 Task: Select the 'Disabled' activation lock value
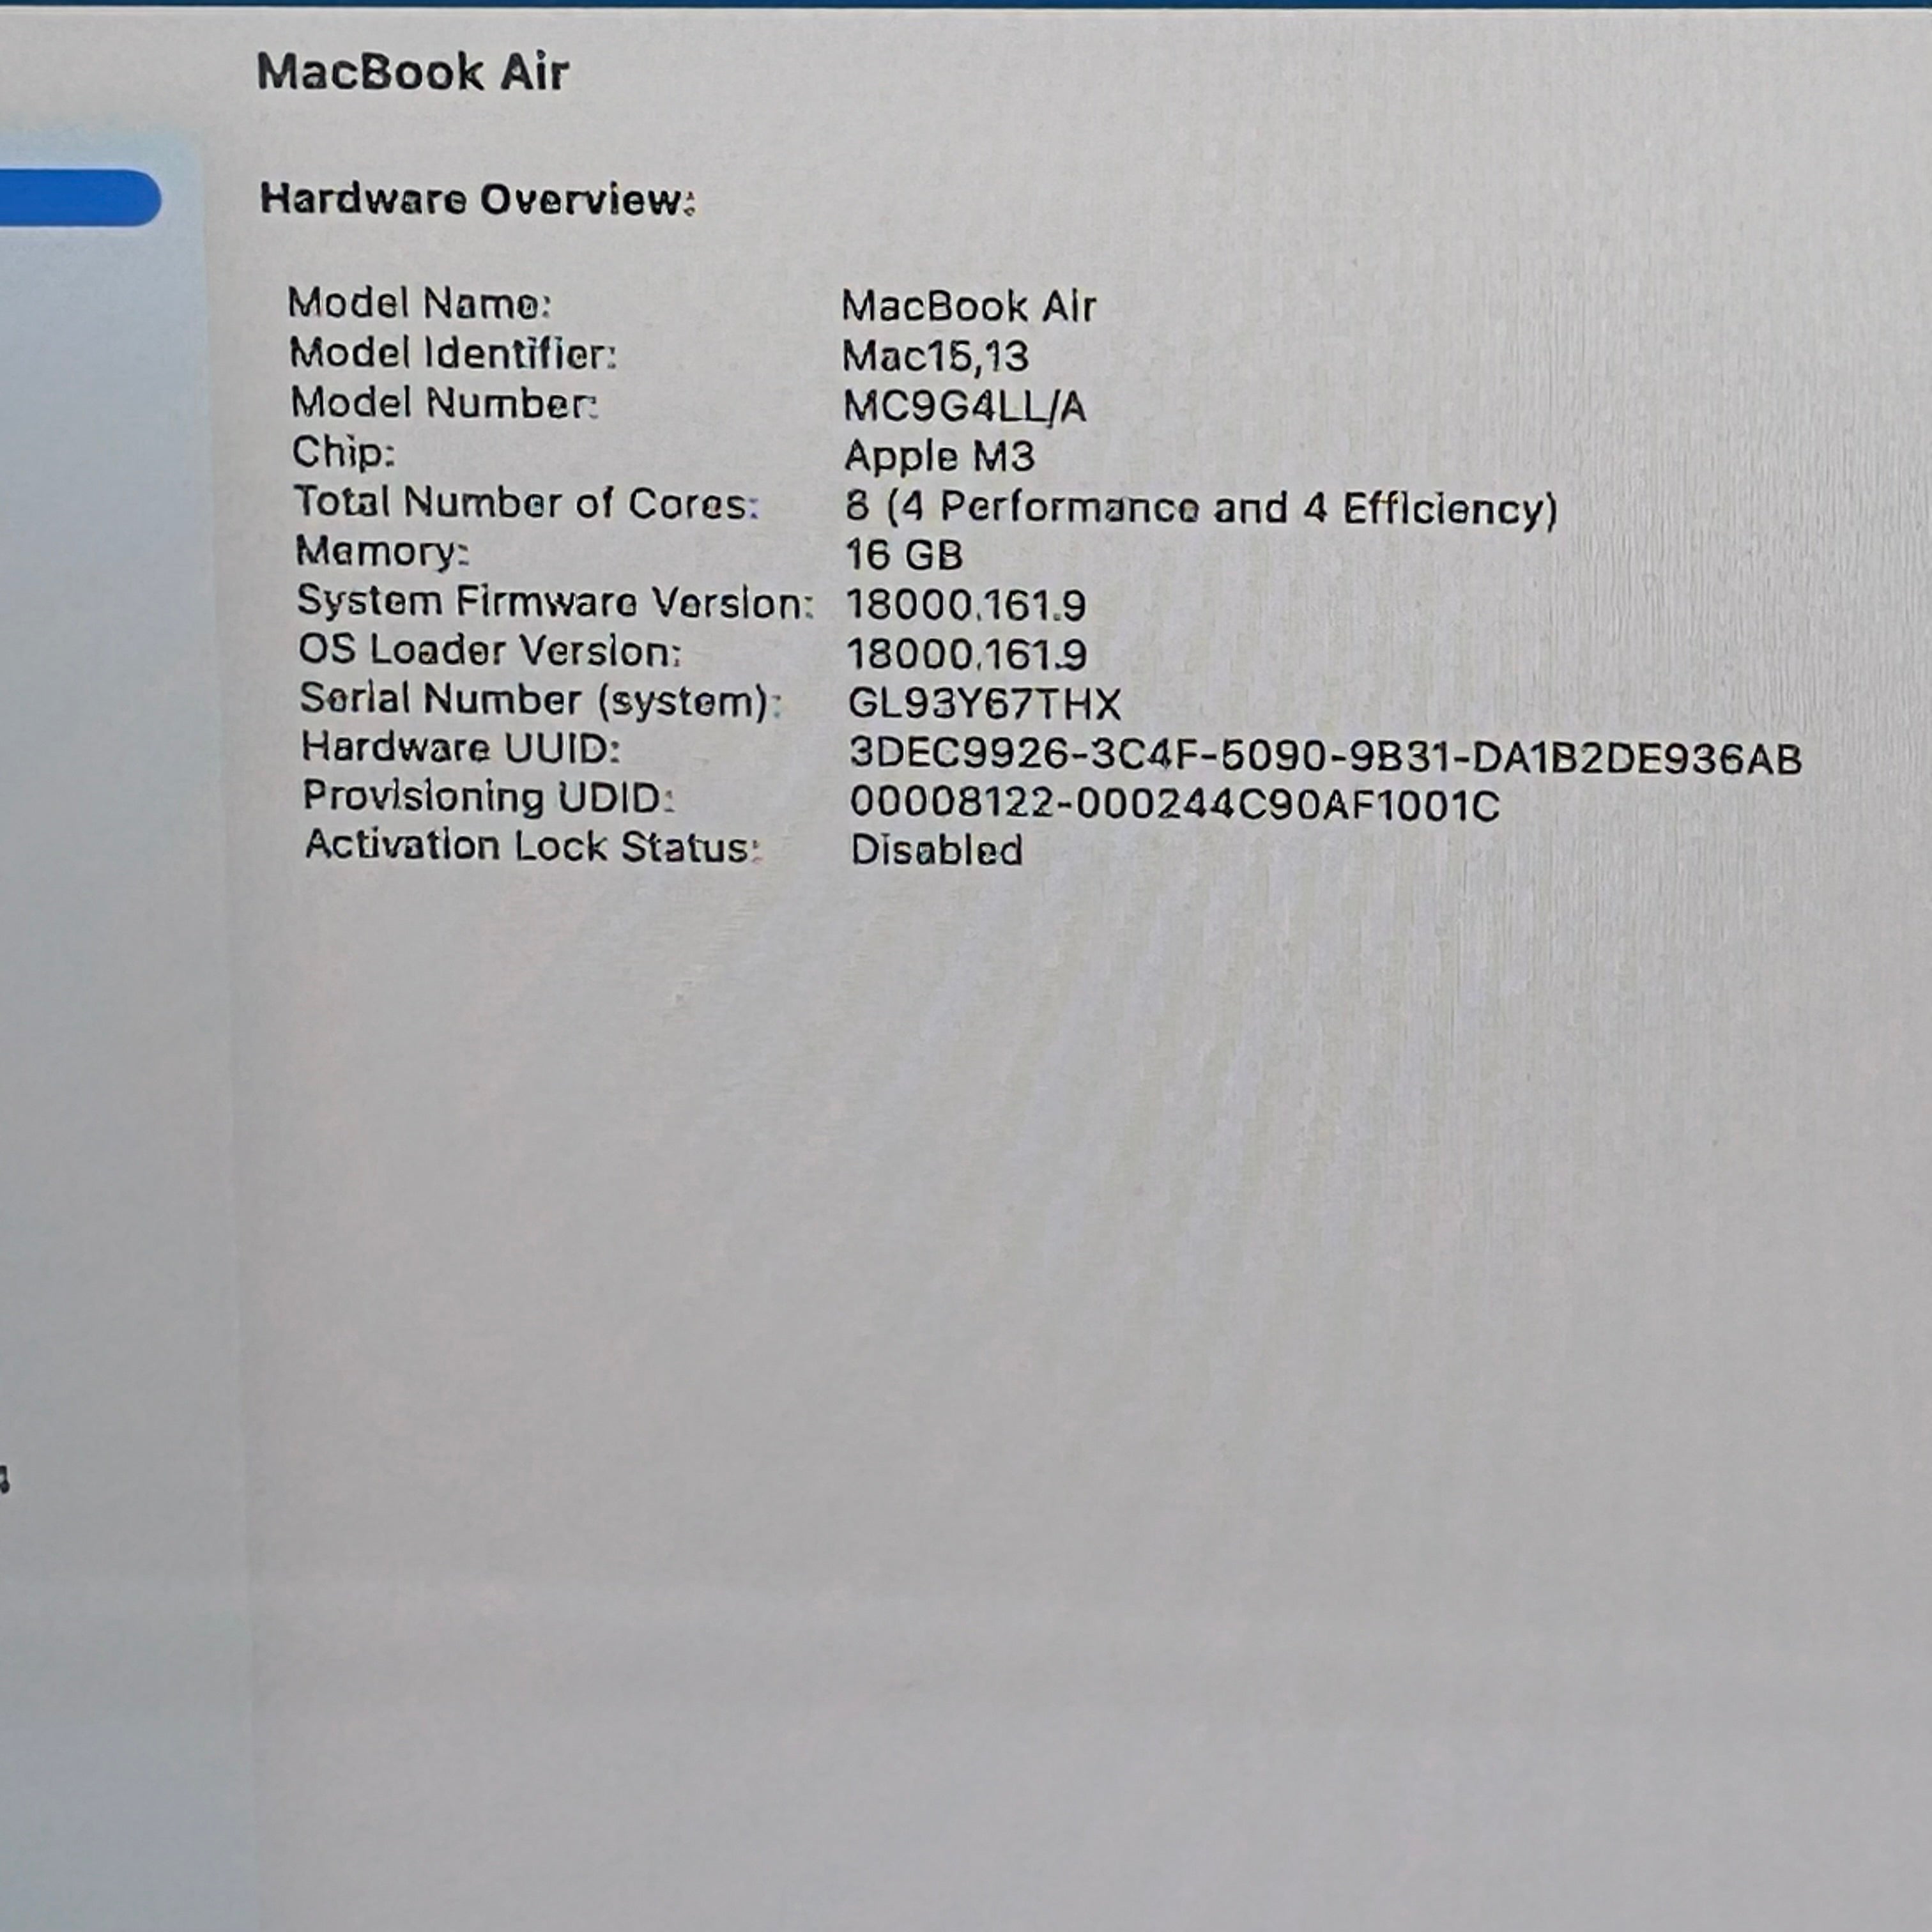tap(936, 850)
